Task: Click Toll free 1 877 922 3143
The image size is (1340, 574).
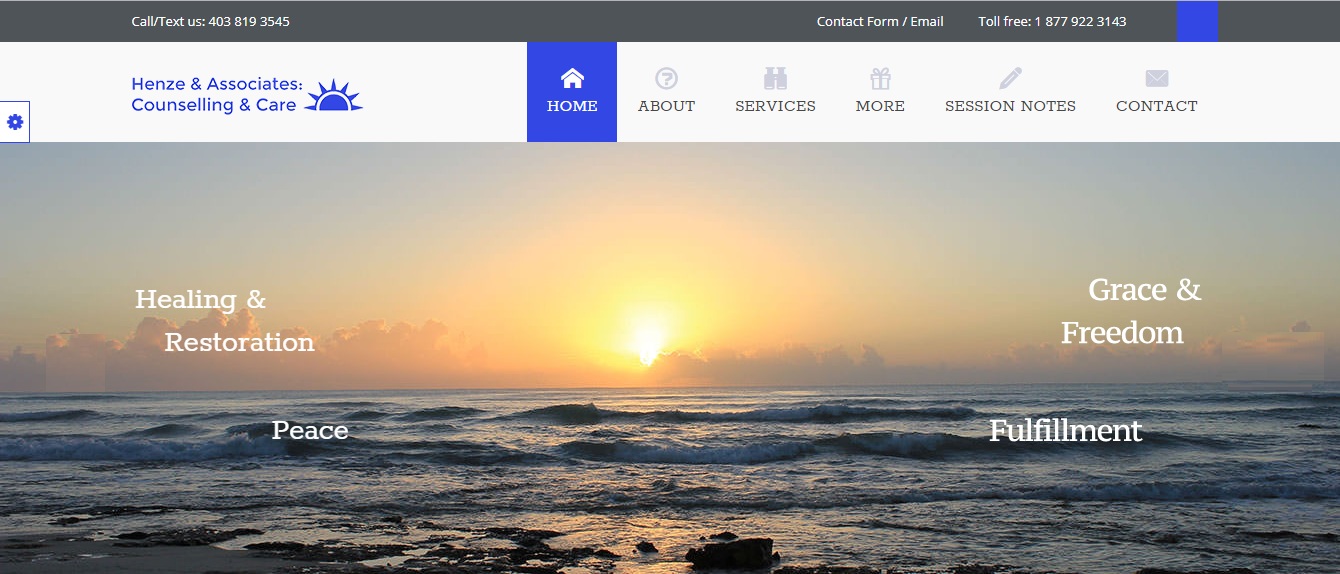Action: point(1052,21)
